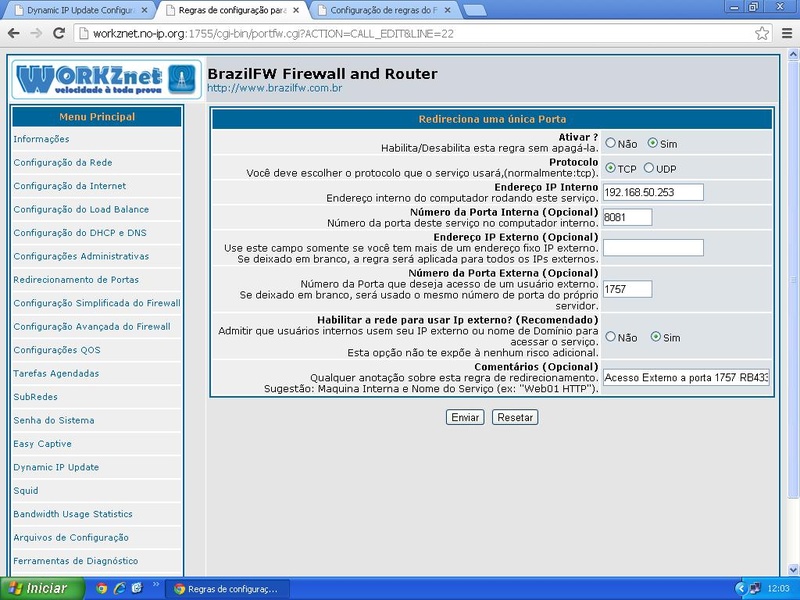
Task: Click Número da Porta Interna field
Action: coord(628,217)
